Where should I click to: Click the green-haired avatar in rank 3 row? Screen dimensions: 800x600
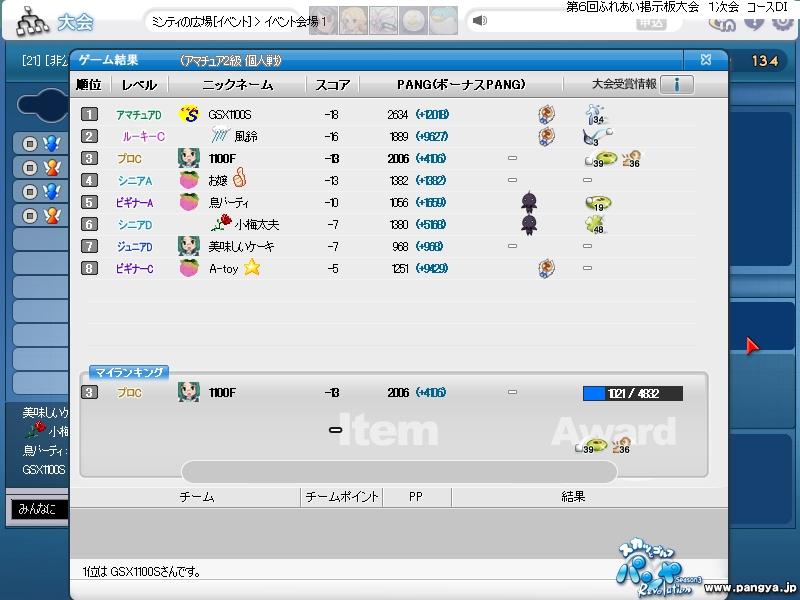[187, 158]
